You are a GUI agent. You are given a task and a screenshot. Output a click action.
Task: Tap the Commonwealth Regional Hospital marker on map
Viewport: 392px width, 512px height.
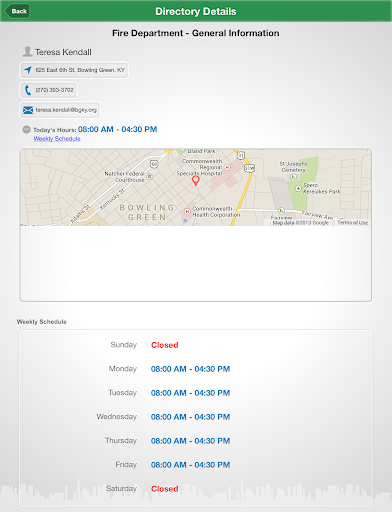tap(227, 167)
